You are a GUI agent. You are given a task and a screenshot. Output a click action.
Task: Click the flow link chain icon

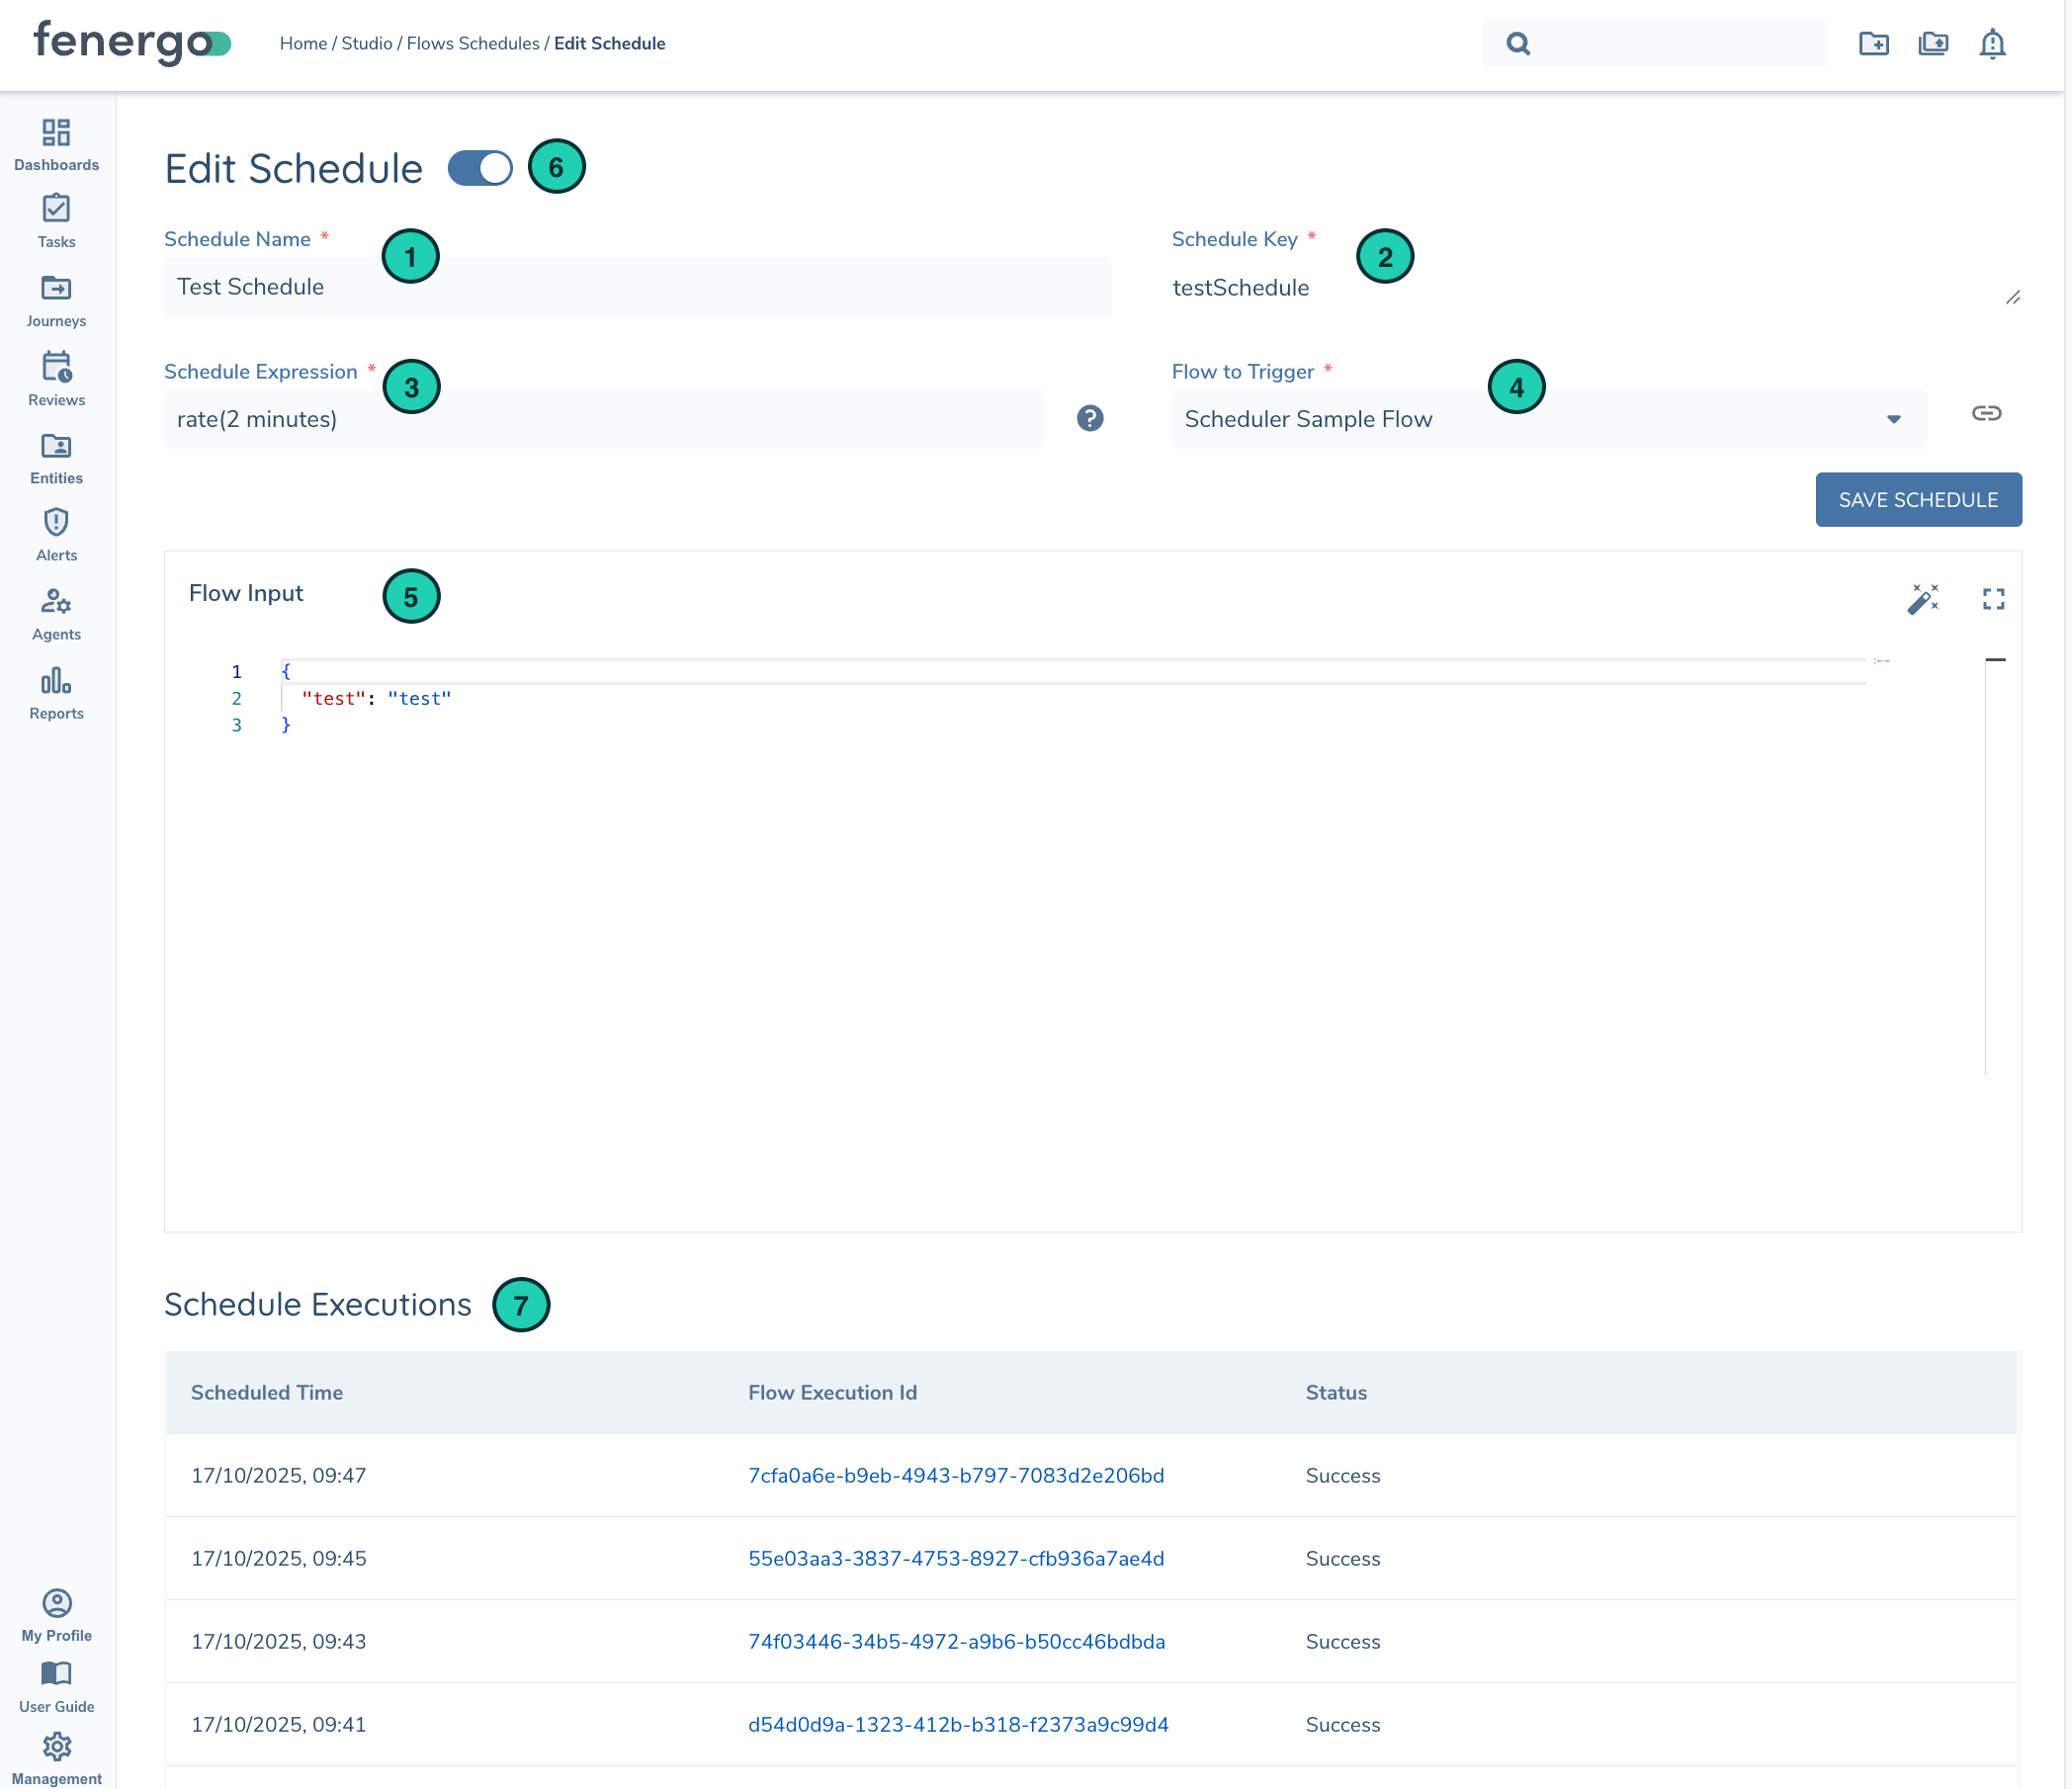pos(1985,413)
